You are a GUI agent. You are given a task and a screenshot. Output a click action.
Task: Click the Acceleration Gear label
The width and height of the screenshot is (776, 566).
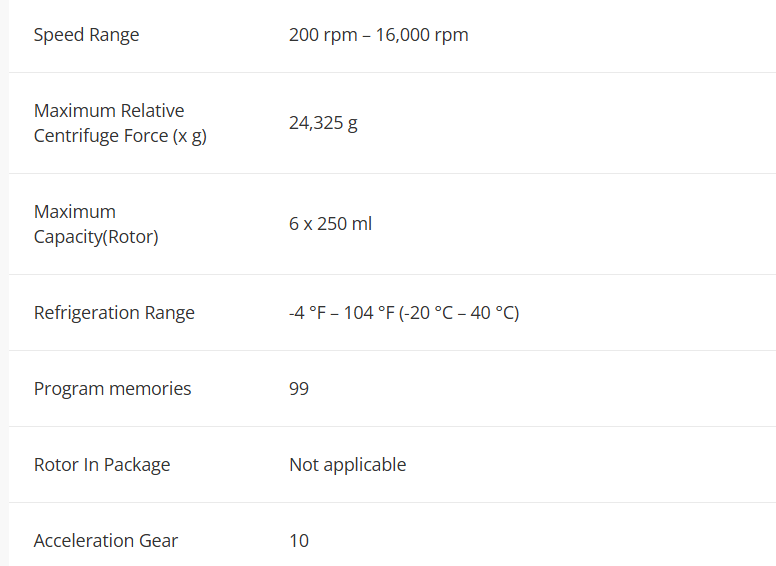pyautogui.click(x=106, y=541)
